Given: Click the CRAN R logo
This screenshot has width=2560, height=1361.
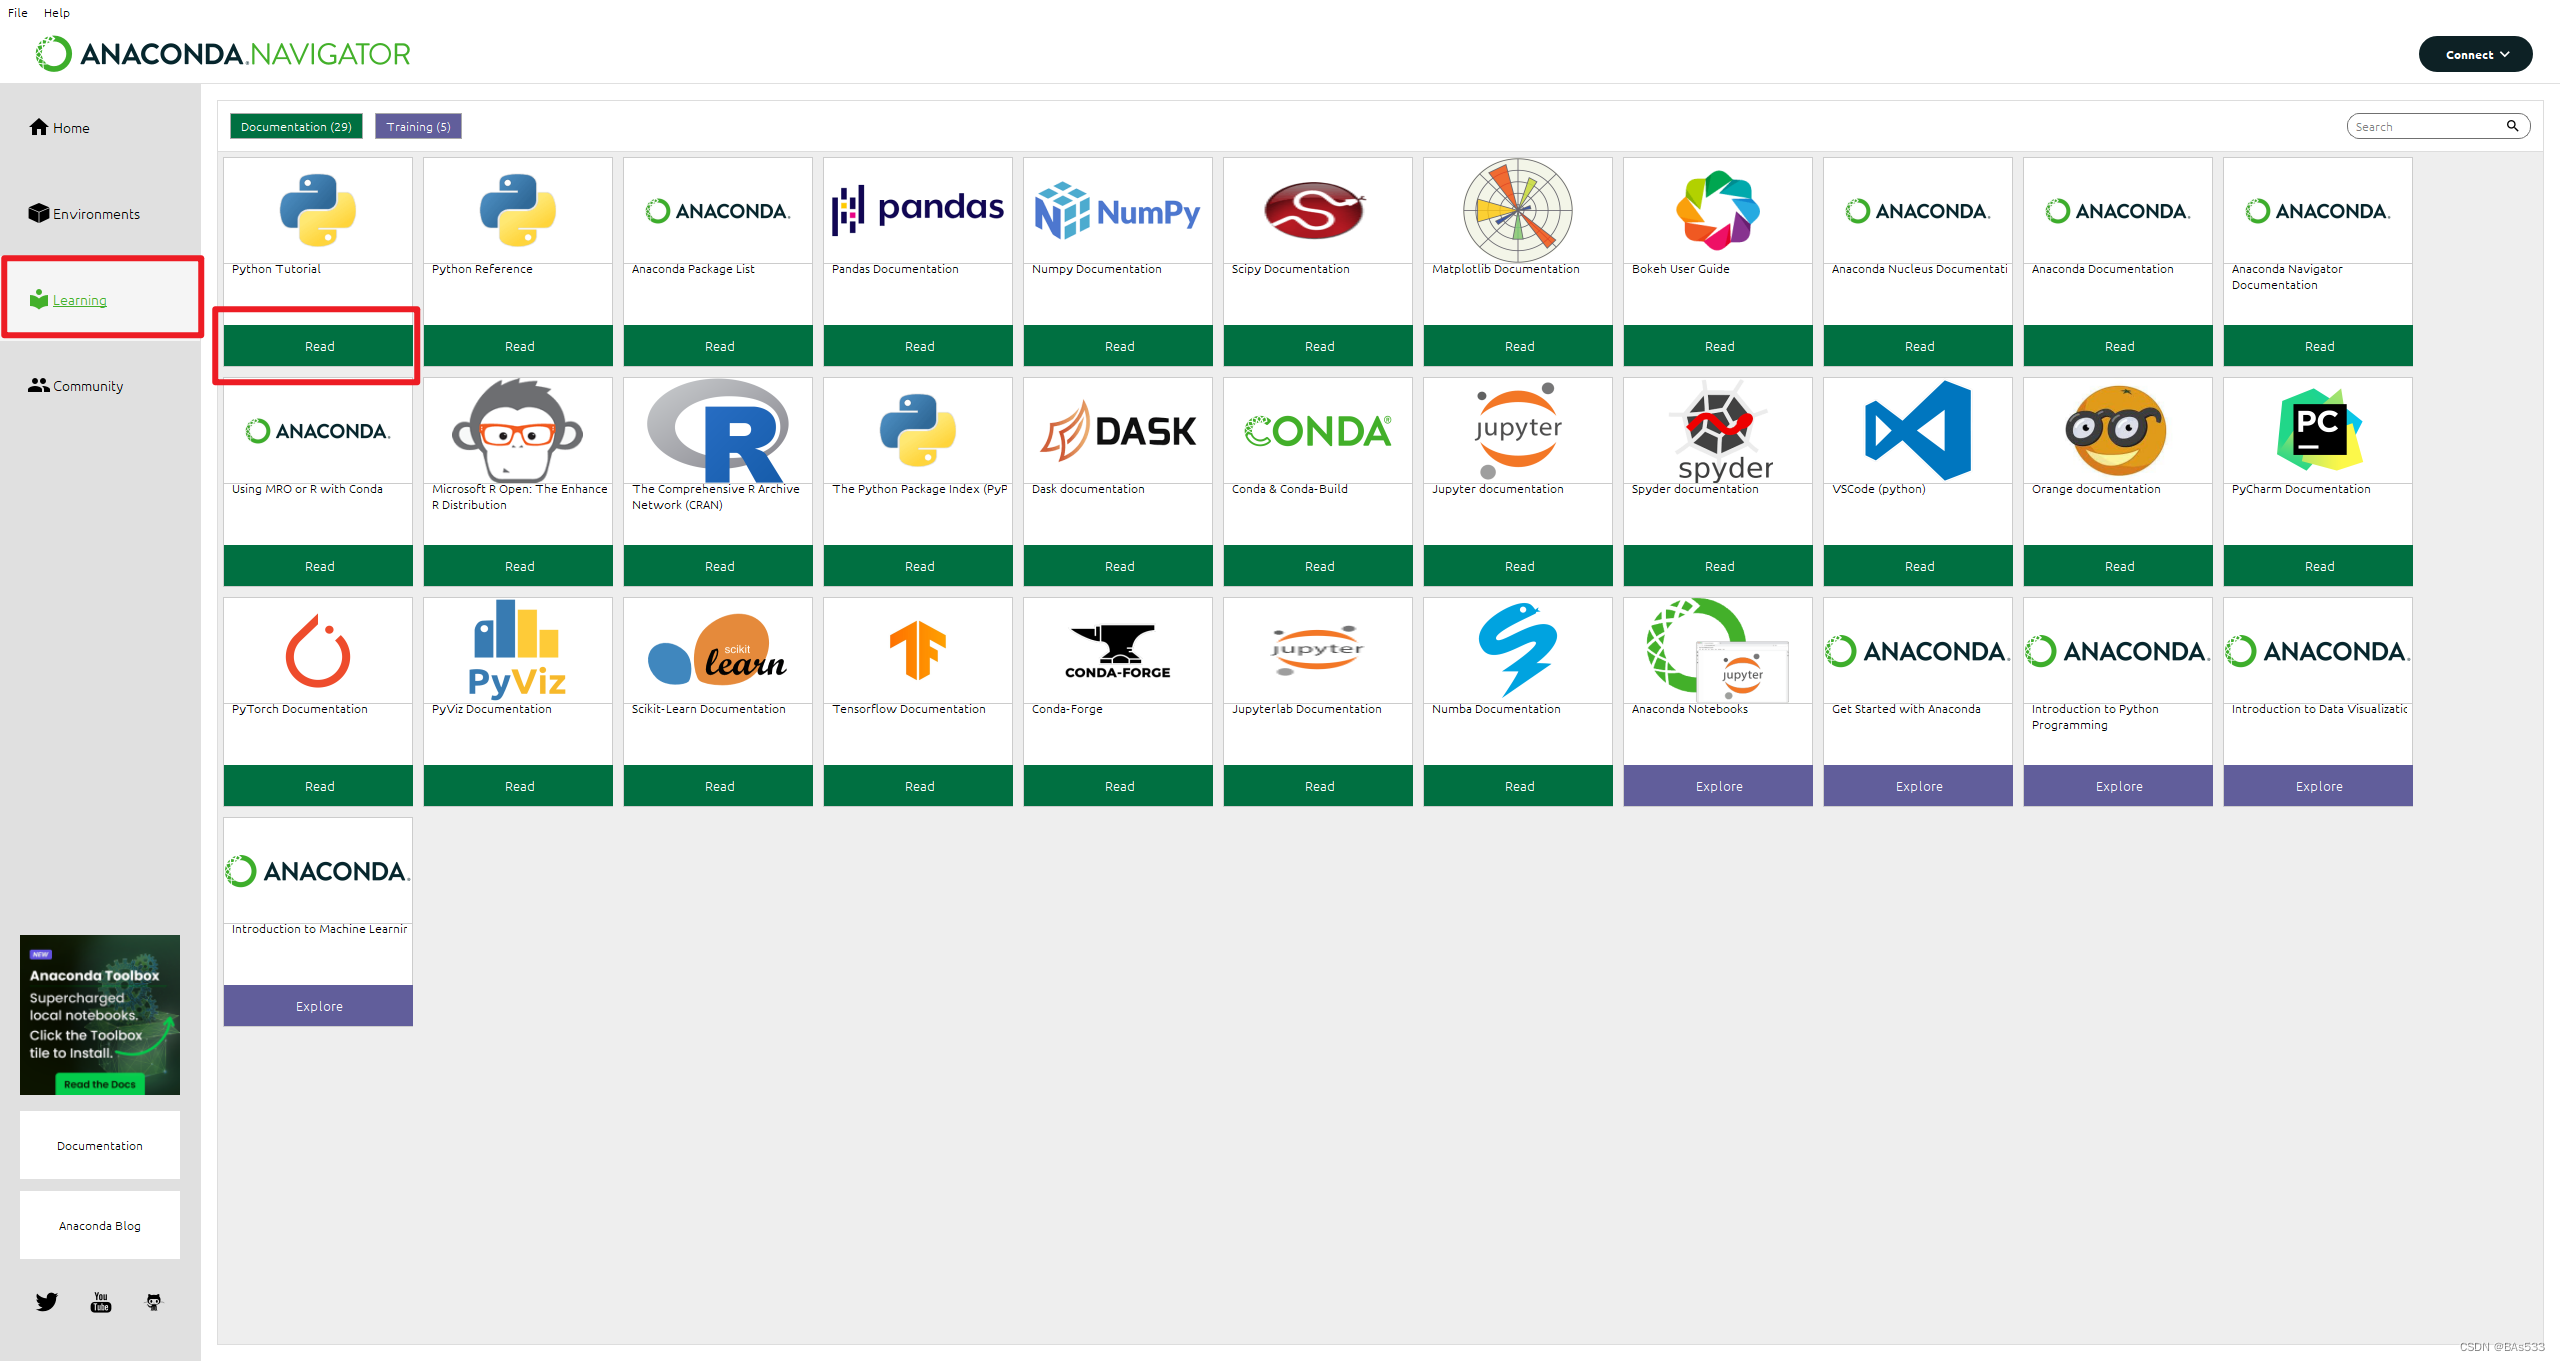Looking at the screenshot, I should [x=718, y=430].
